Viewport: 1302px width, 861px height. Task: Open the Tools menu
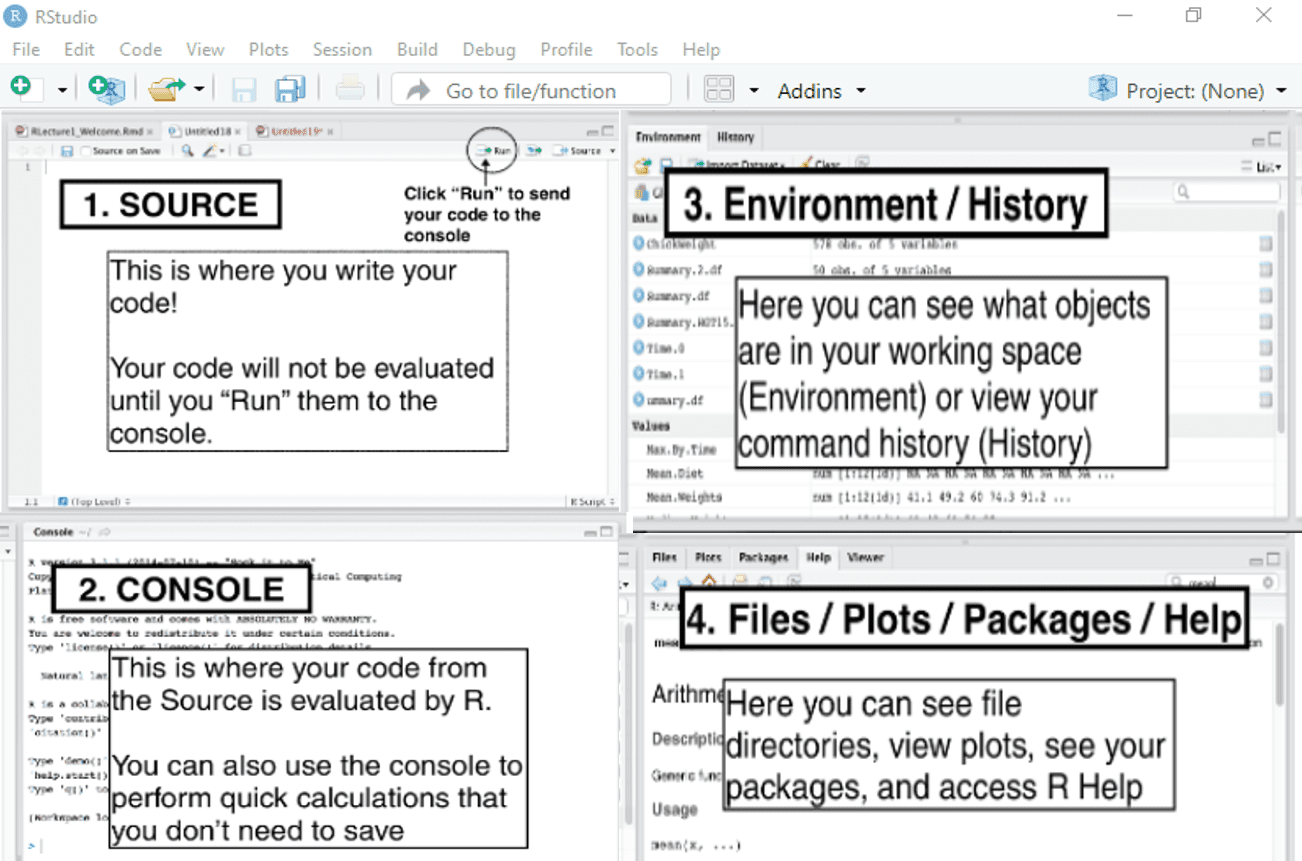[637, 49]
